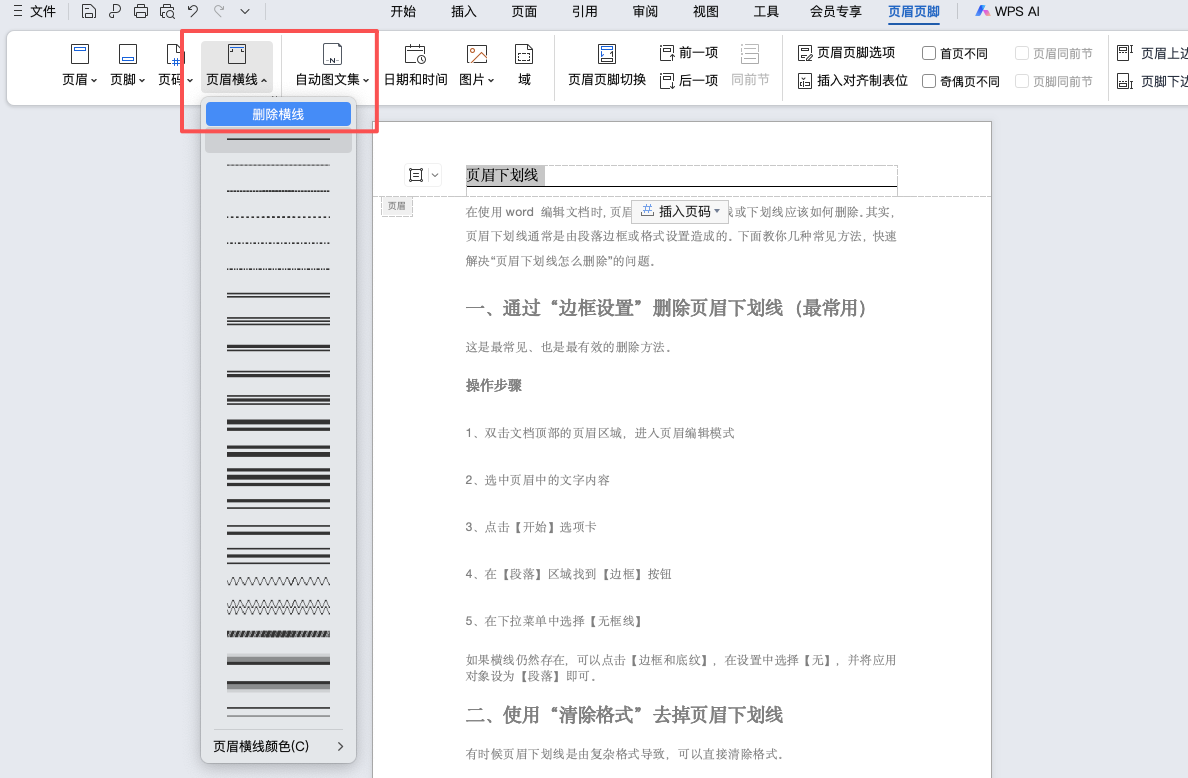This screenshot has height=778, width=1188.
Task: Switch to the 审阅 ribbon tab
Action: pos(644,11)
